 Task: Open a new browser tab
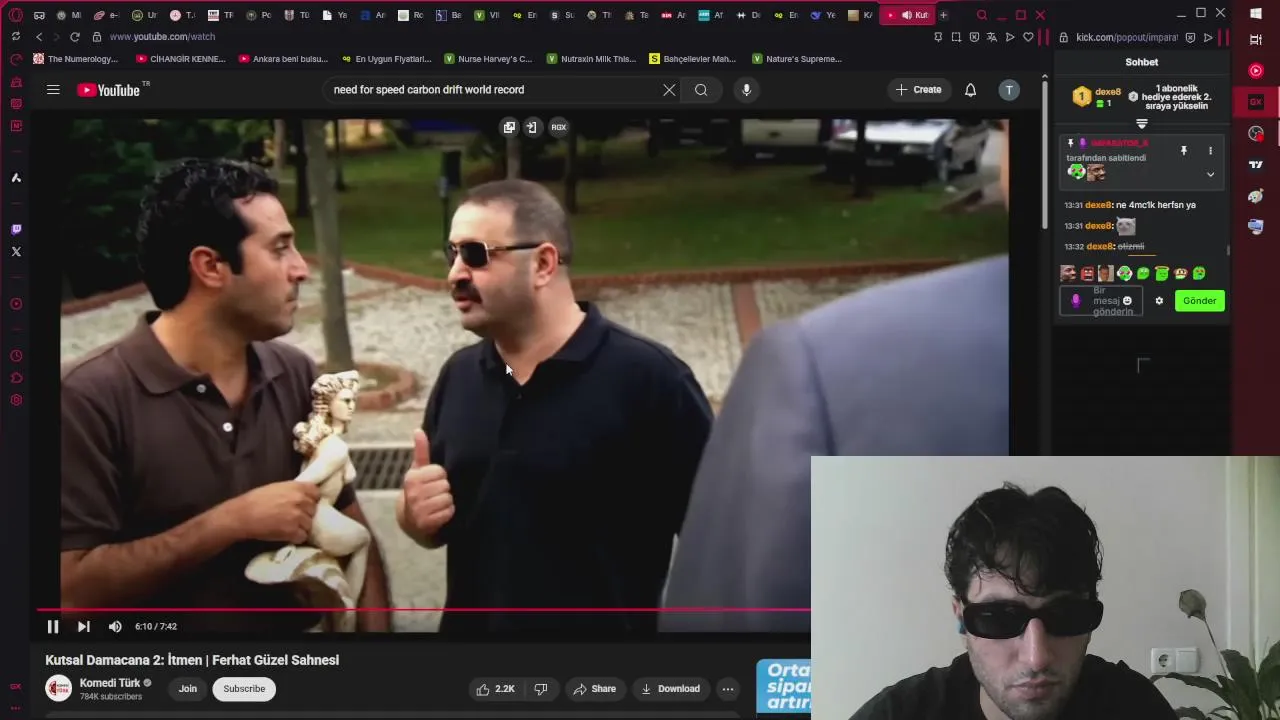943,15
